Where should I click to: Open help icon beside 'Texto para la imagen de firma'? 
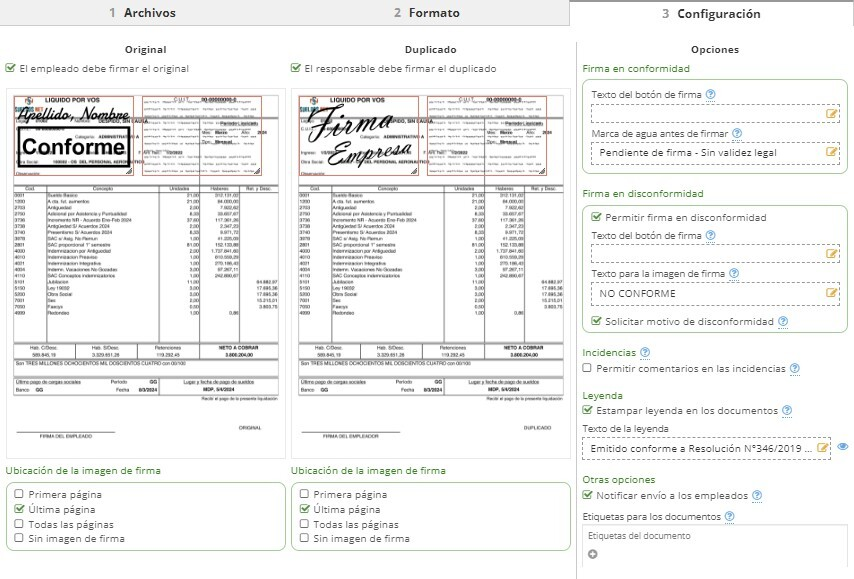[734, 273]
